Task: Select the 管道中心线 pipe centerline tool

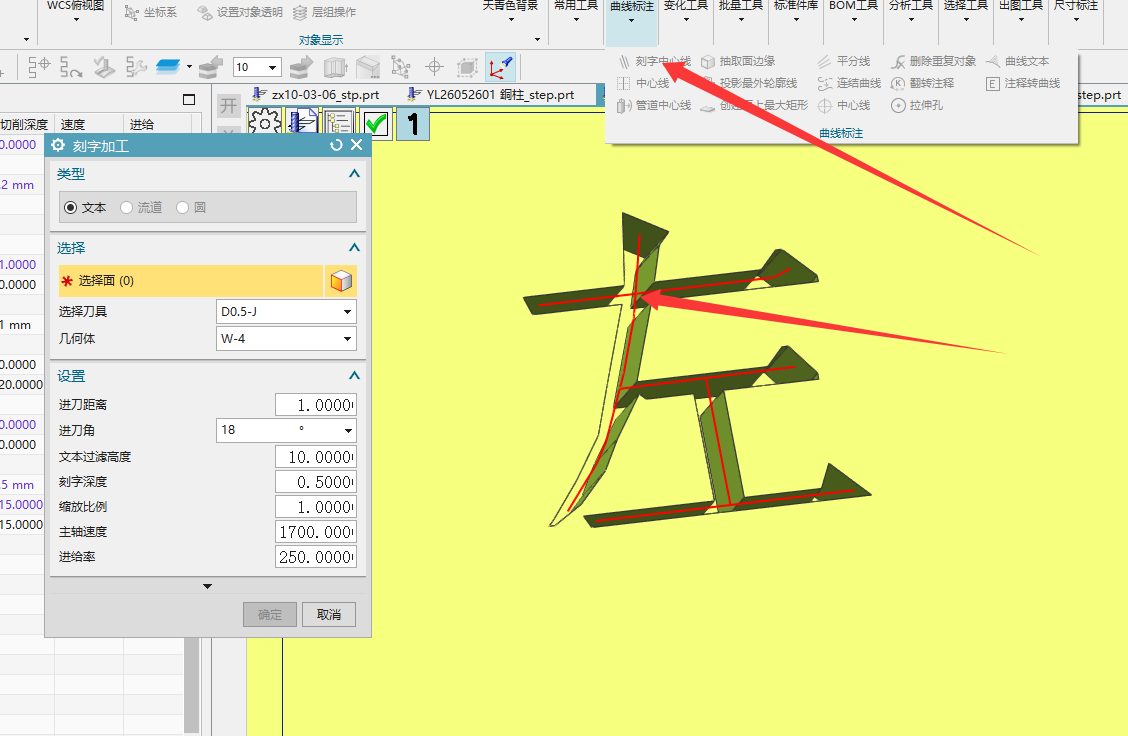Action: [654, 105]
